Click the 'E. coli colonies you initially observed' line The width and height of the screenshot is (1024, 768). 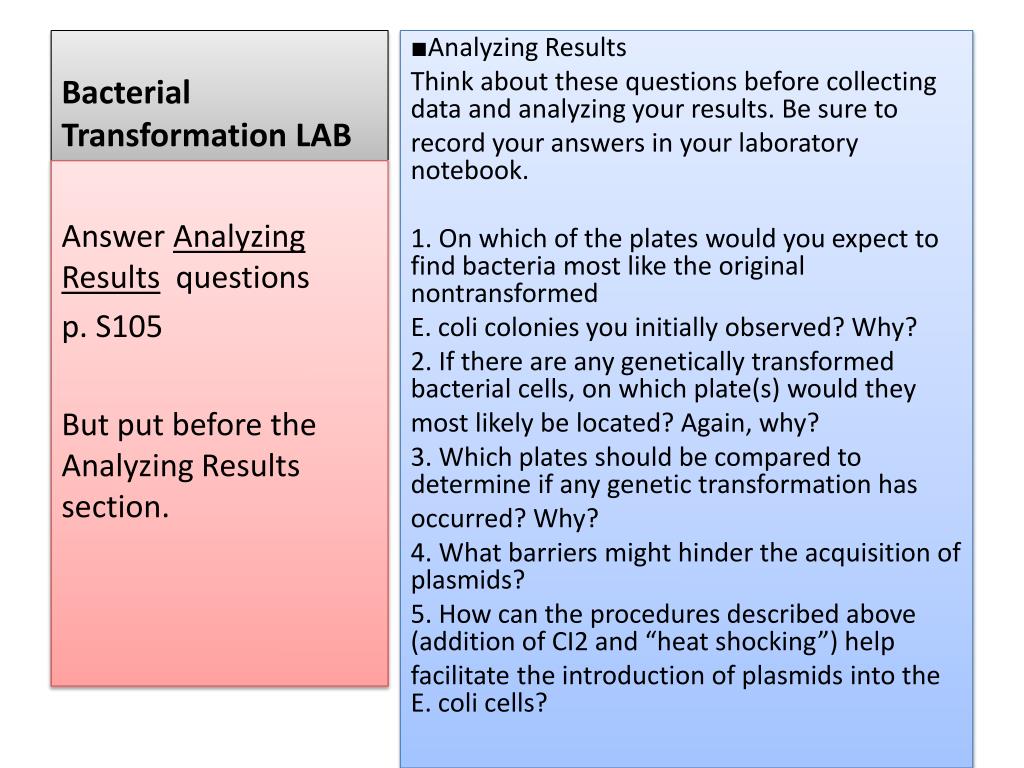point(664,327)
